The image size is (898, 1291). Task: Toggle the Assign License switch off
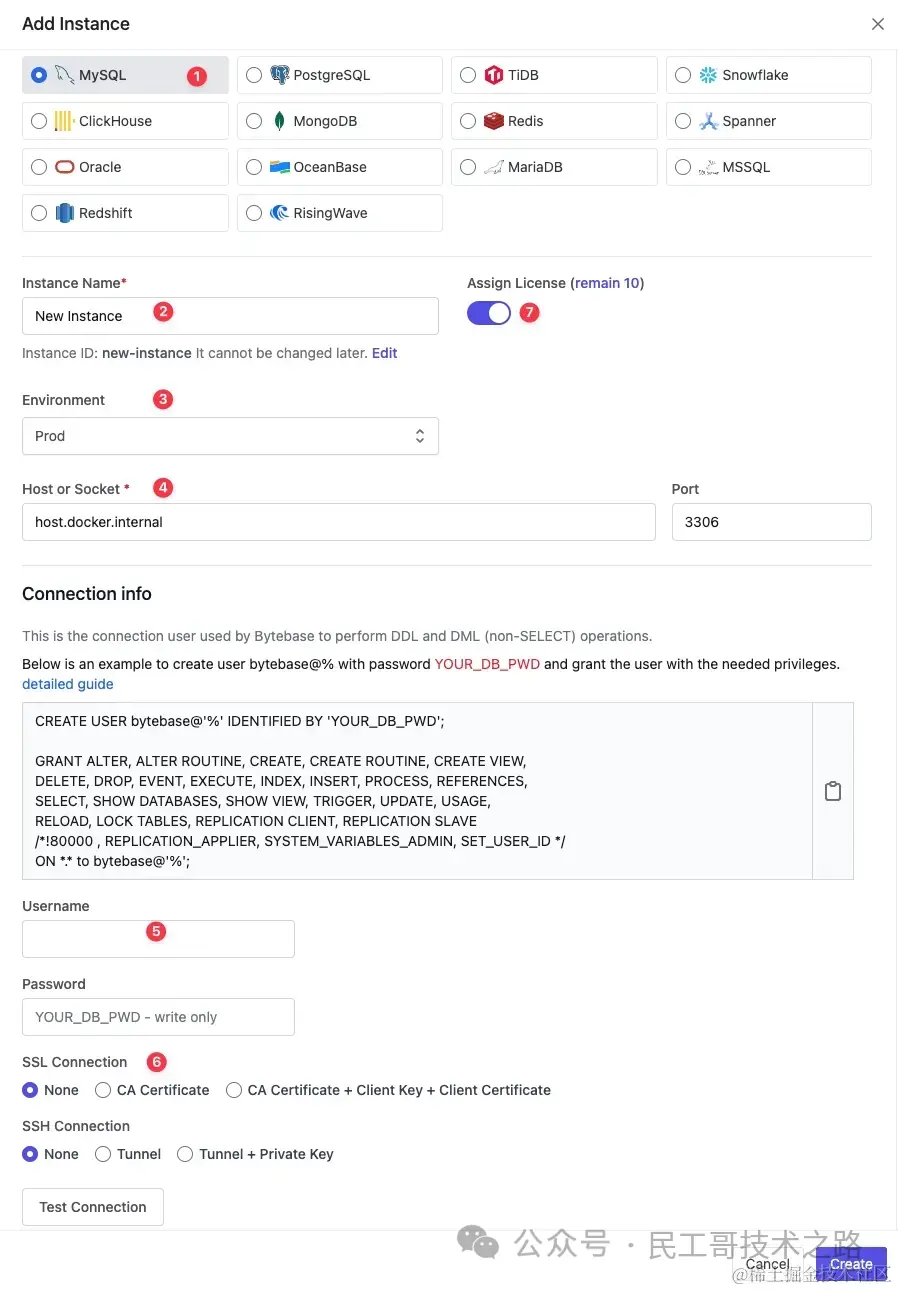pyautogui.click(x=489, y=313)
